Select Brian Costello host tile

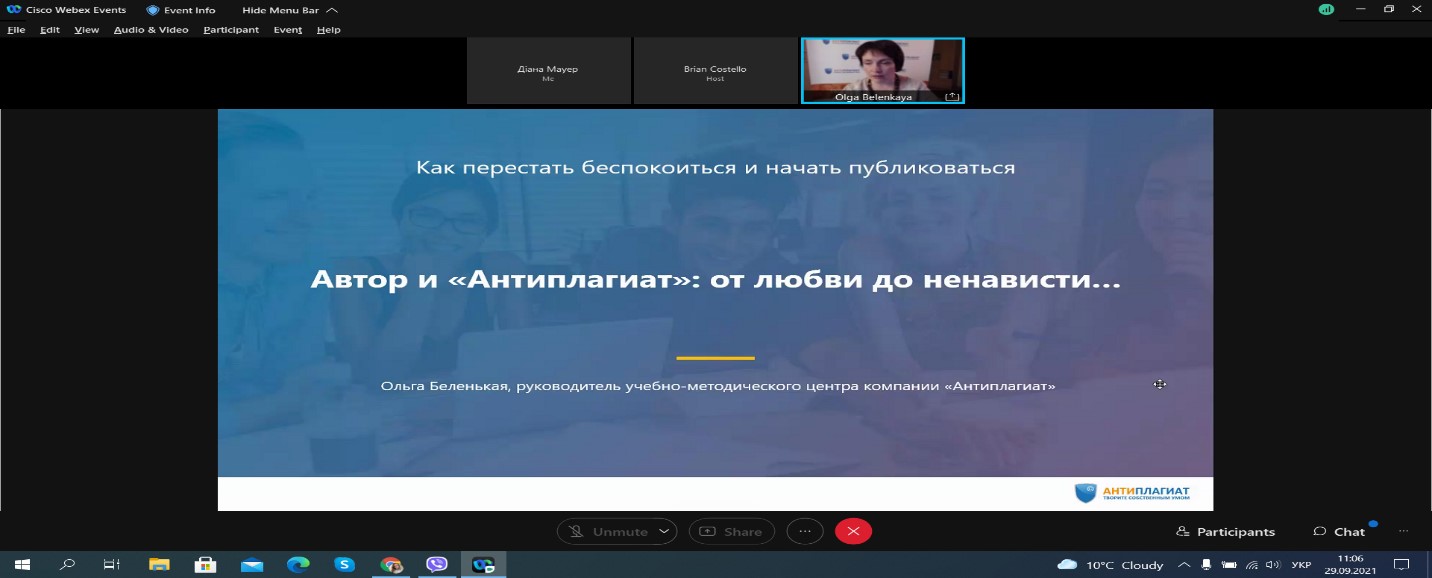715,71
